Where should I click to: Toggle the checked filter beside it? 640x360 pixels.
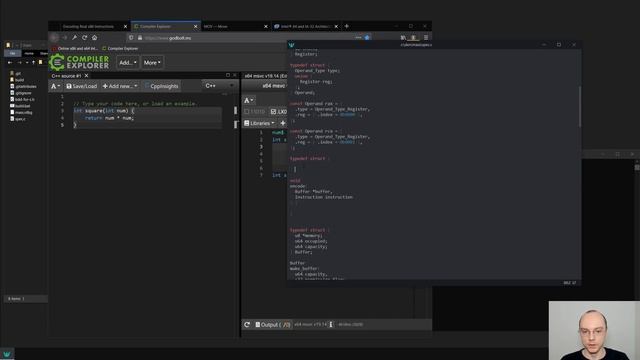279,111
